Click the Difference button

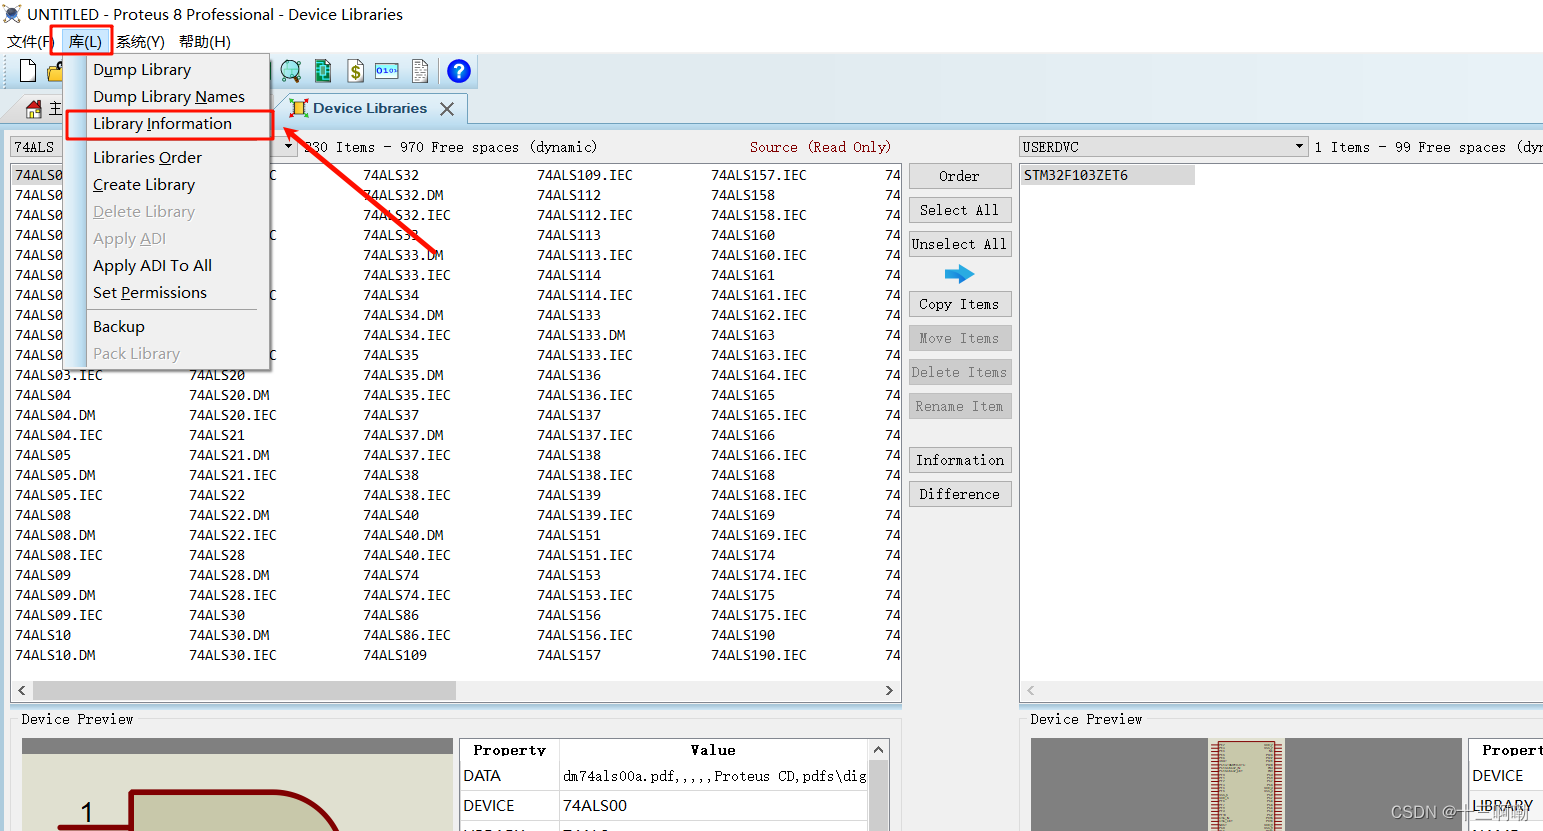pos(959,494)
